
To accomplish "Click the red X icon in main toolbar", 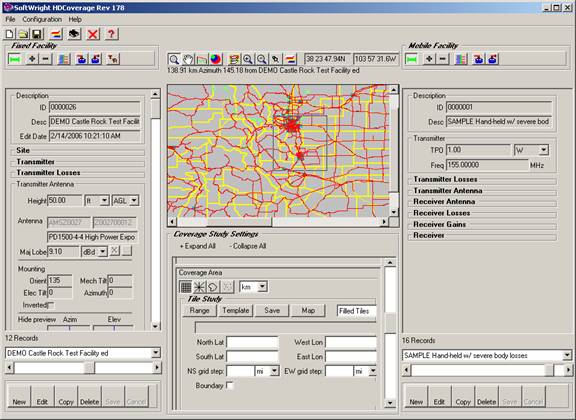I will 93,34.
